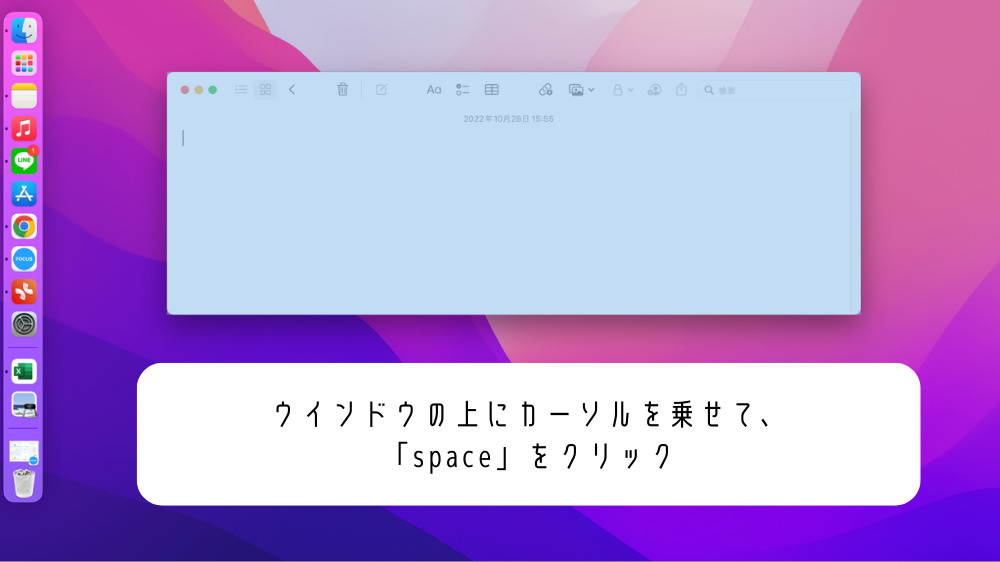Click the note date 2022年10月28日 15:55
Viewport: 1000px width, 562px height.
point(508,119)
